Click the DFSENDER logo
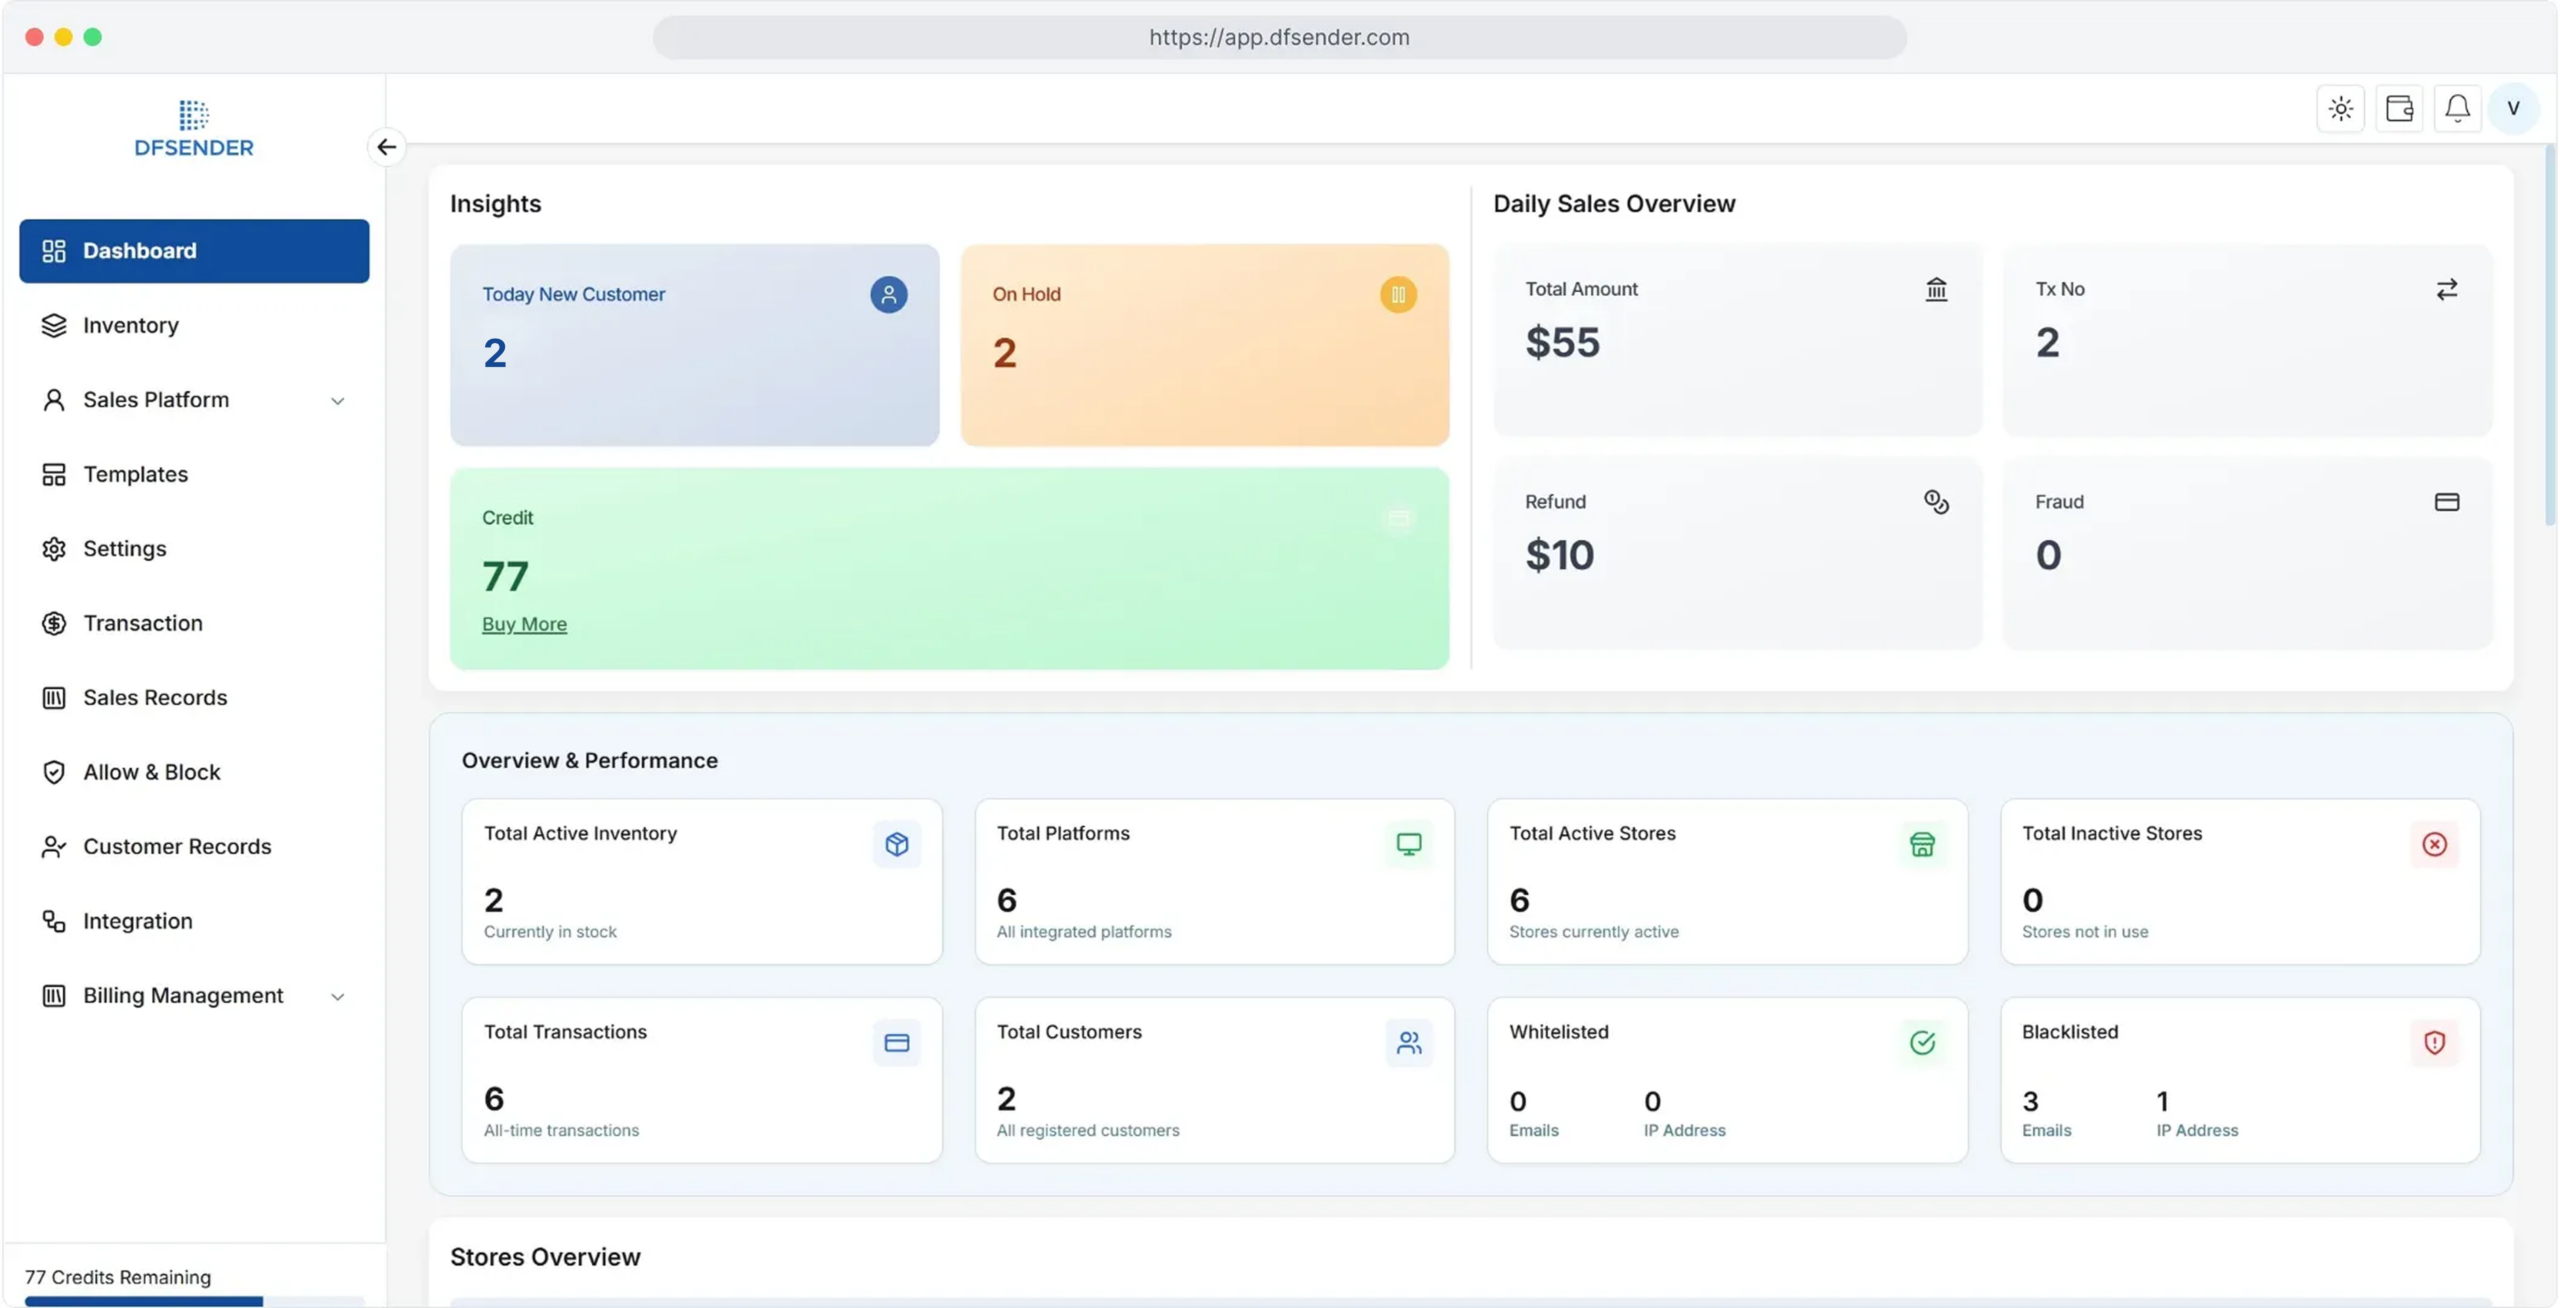This screenshot has width=2560, height=1308. coord(194,129)
